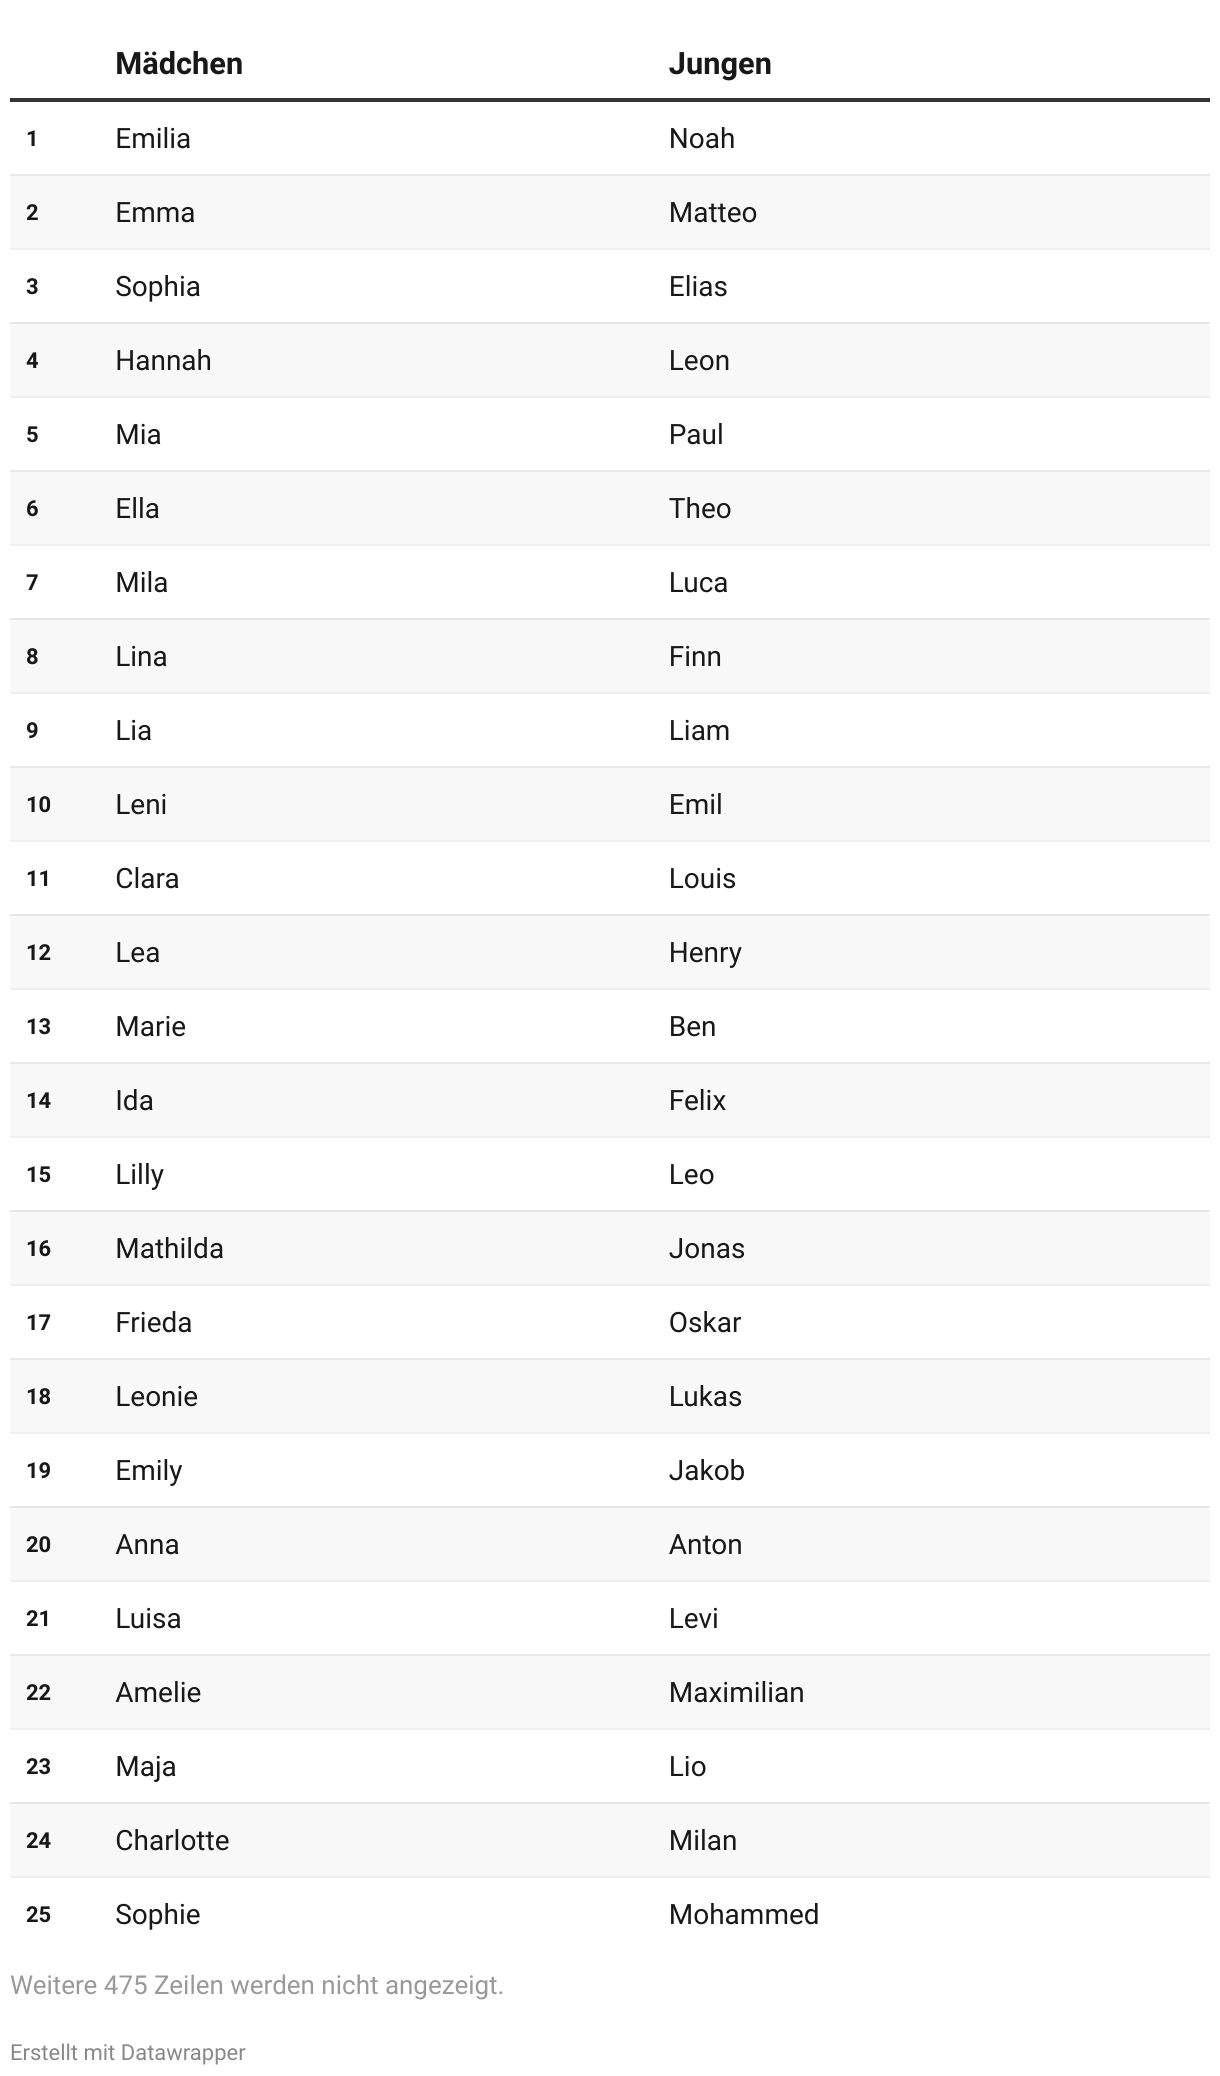Click the name Henry in row 12
This screenshot has width=1220, height=2076.
(x=705, y=952)
